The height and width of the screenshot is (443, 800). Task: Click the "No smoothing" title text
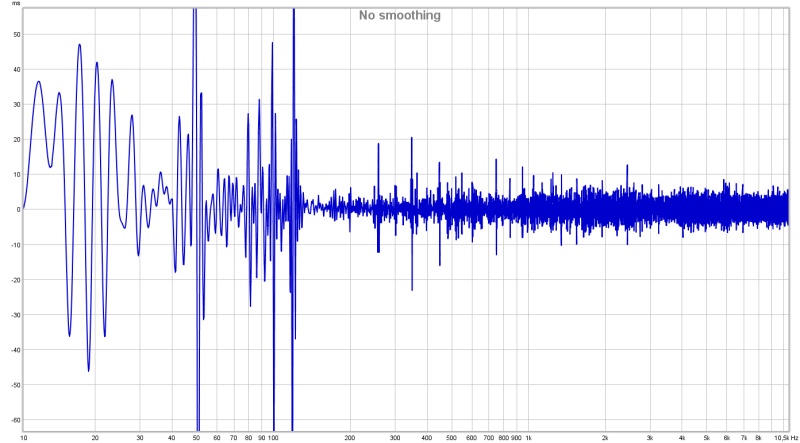click(399, 15)
